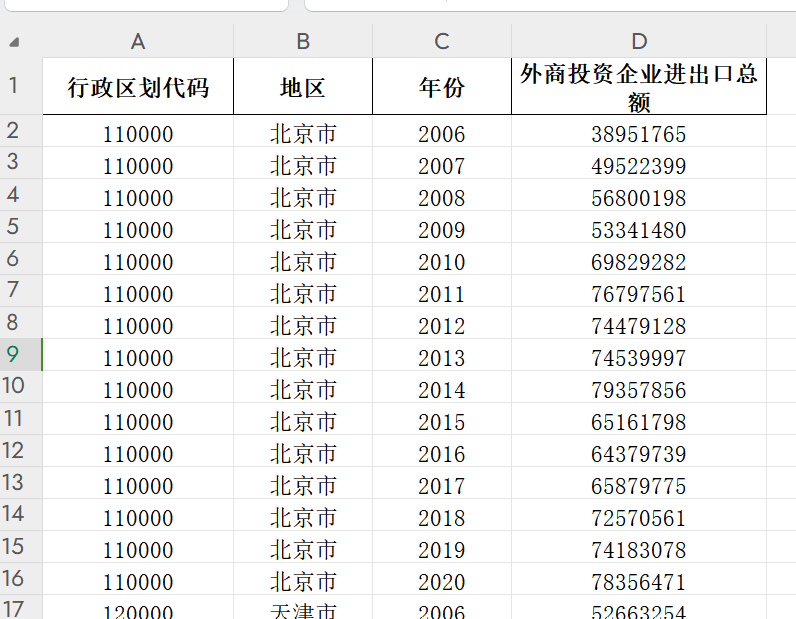
Task: Select row 1 header
Action: 21,86
